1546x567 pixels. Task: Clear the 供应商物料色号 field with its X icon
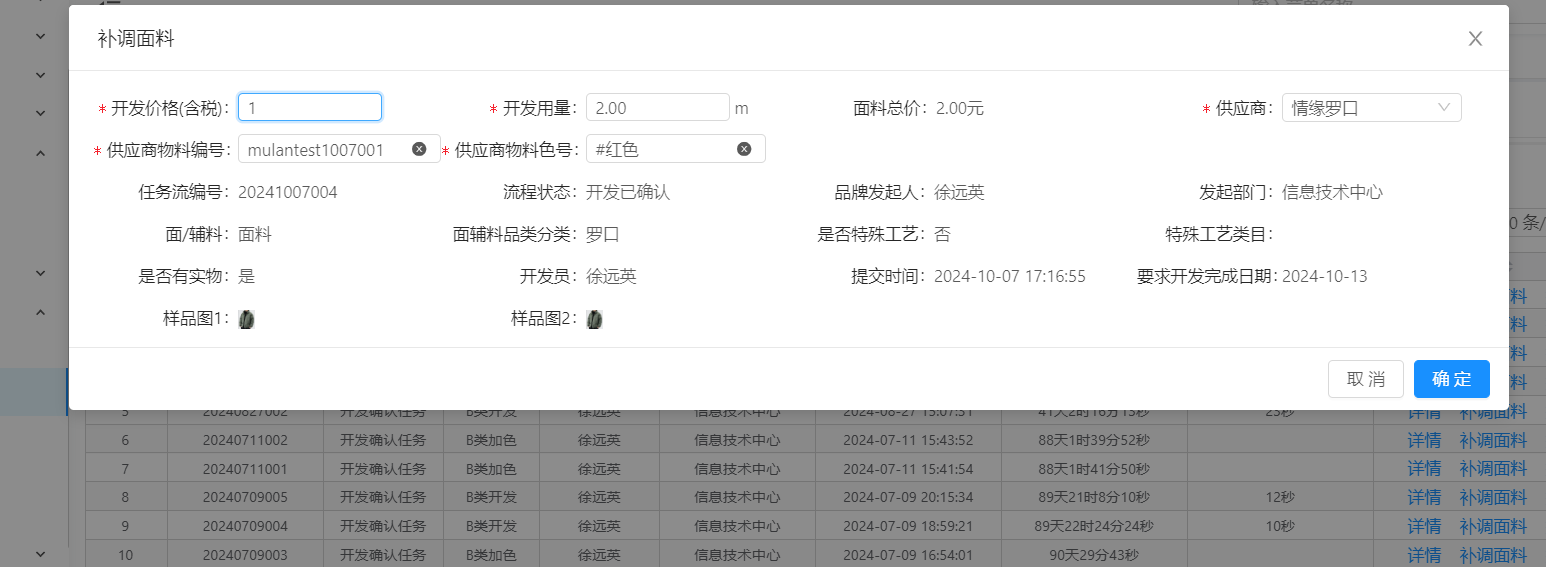point(744,149)
